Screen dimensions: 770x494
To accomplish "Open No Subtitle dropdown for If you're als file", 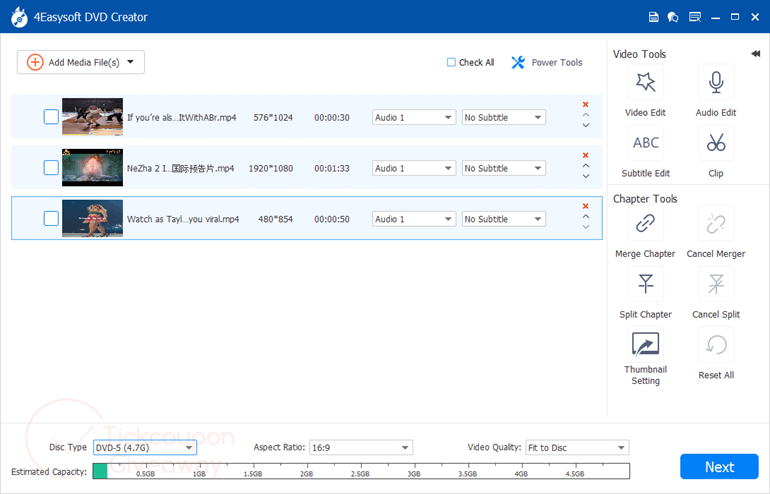I will coord(504,117).
